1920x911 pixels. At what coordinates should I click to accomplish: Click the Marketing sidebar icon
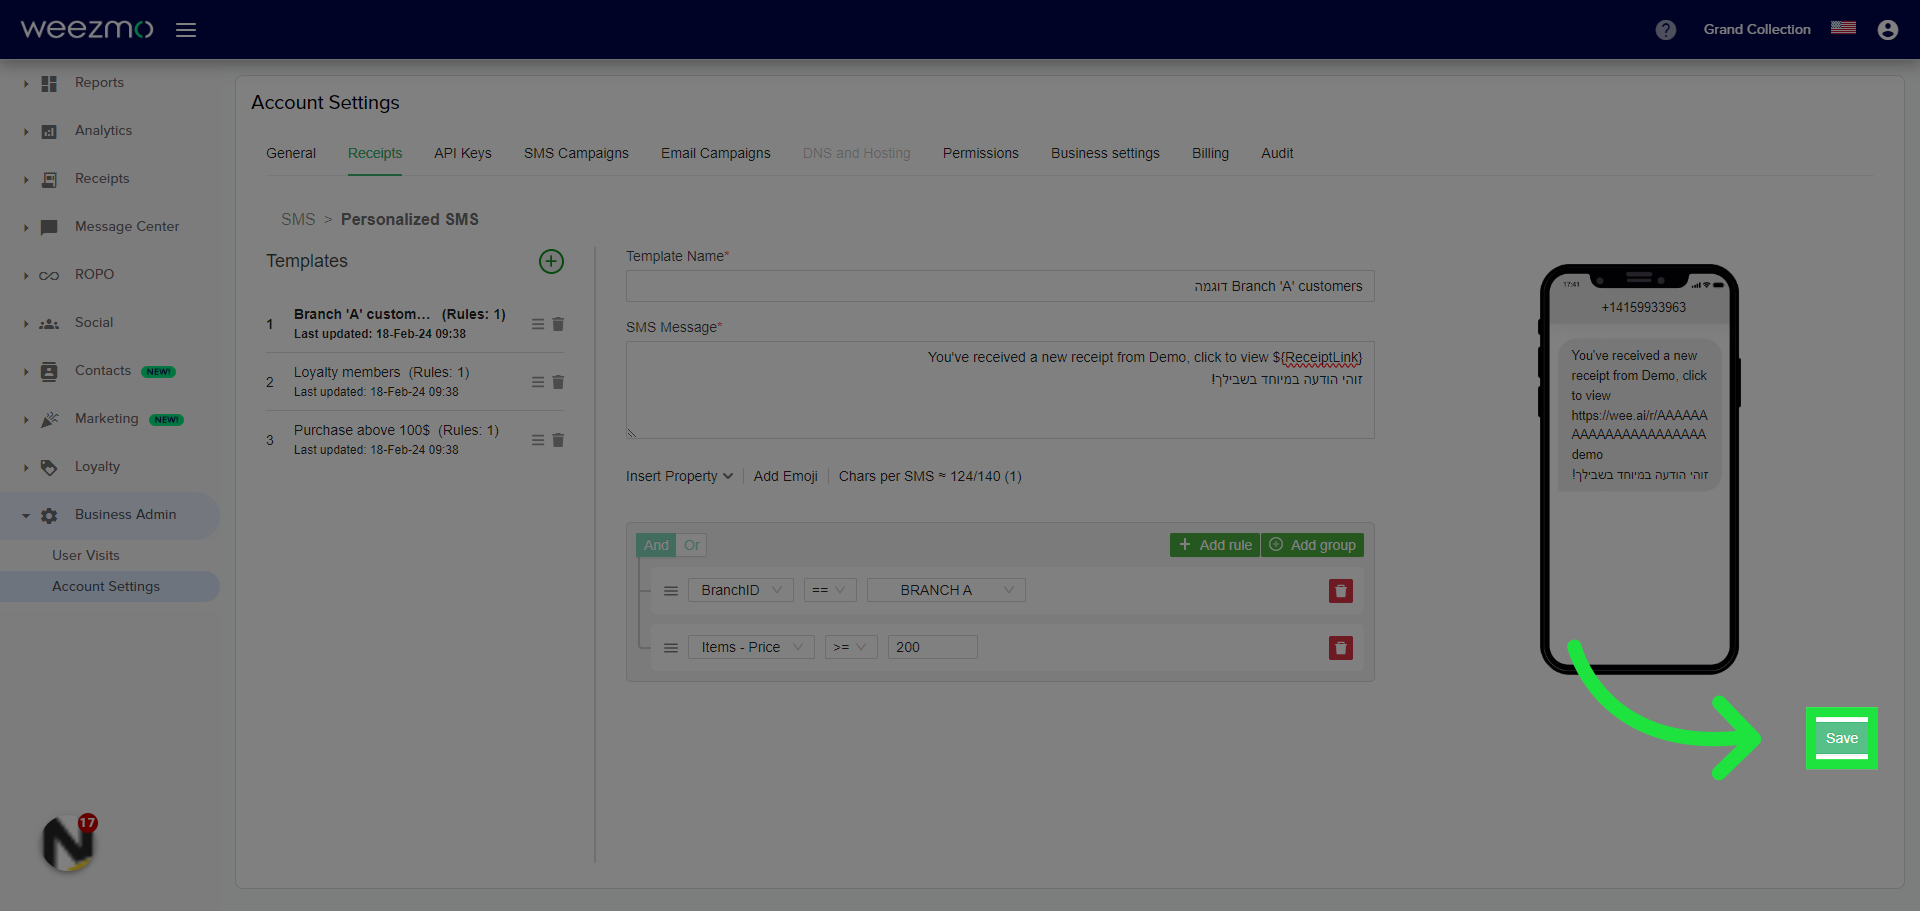click(49, 420)
